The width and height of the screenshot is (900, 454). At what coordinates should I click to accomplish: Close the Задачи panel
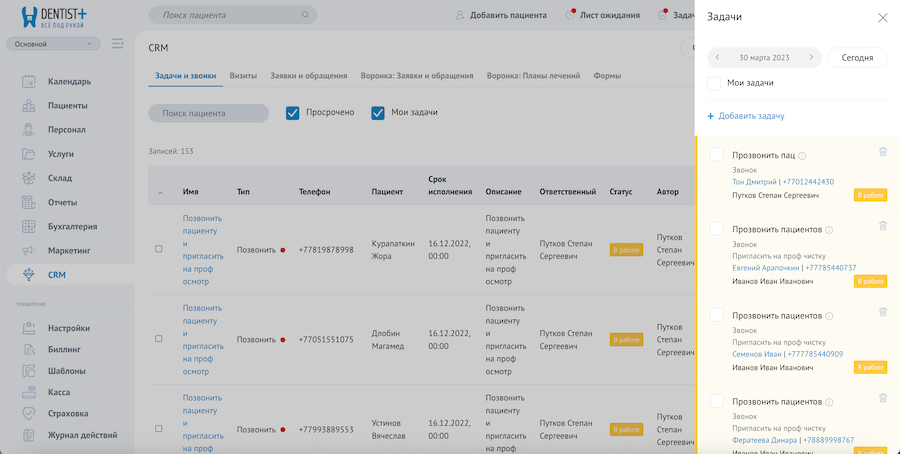[882, 18]
